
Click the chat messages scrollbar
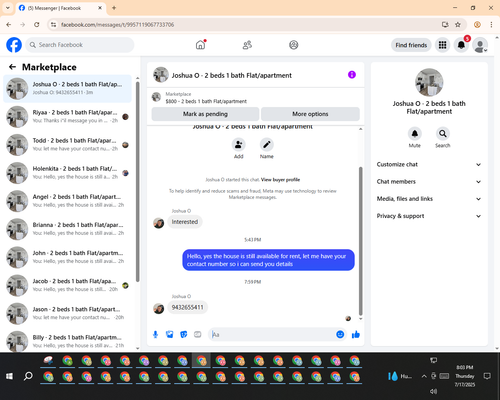coord(360,241)
